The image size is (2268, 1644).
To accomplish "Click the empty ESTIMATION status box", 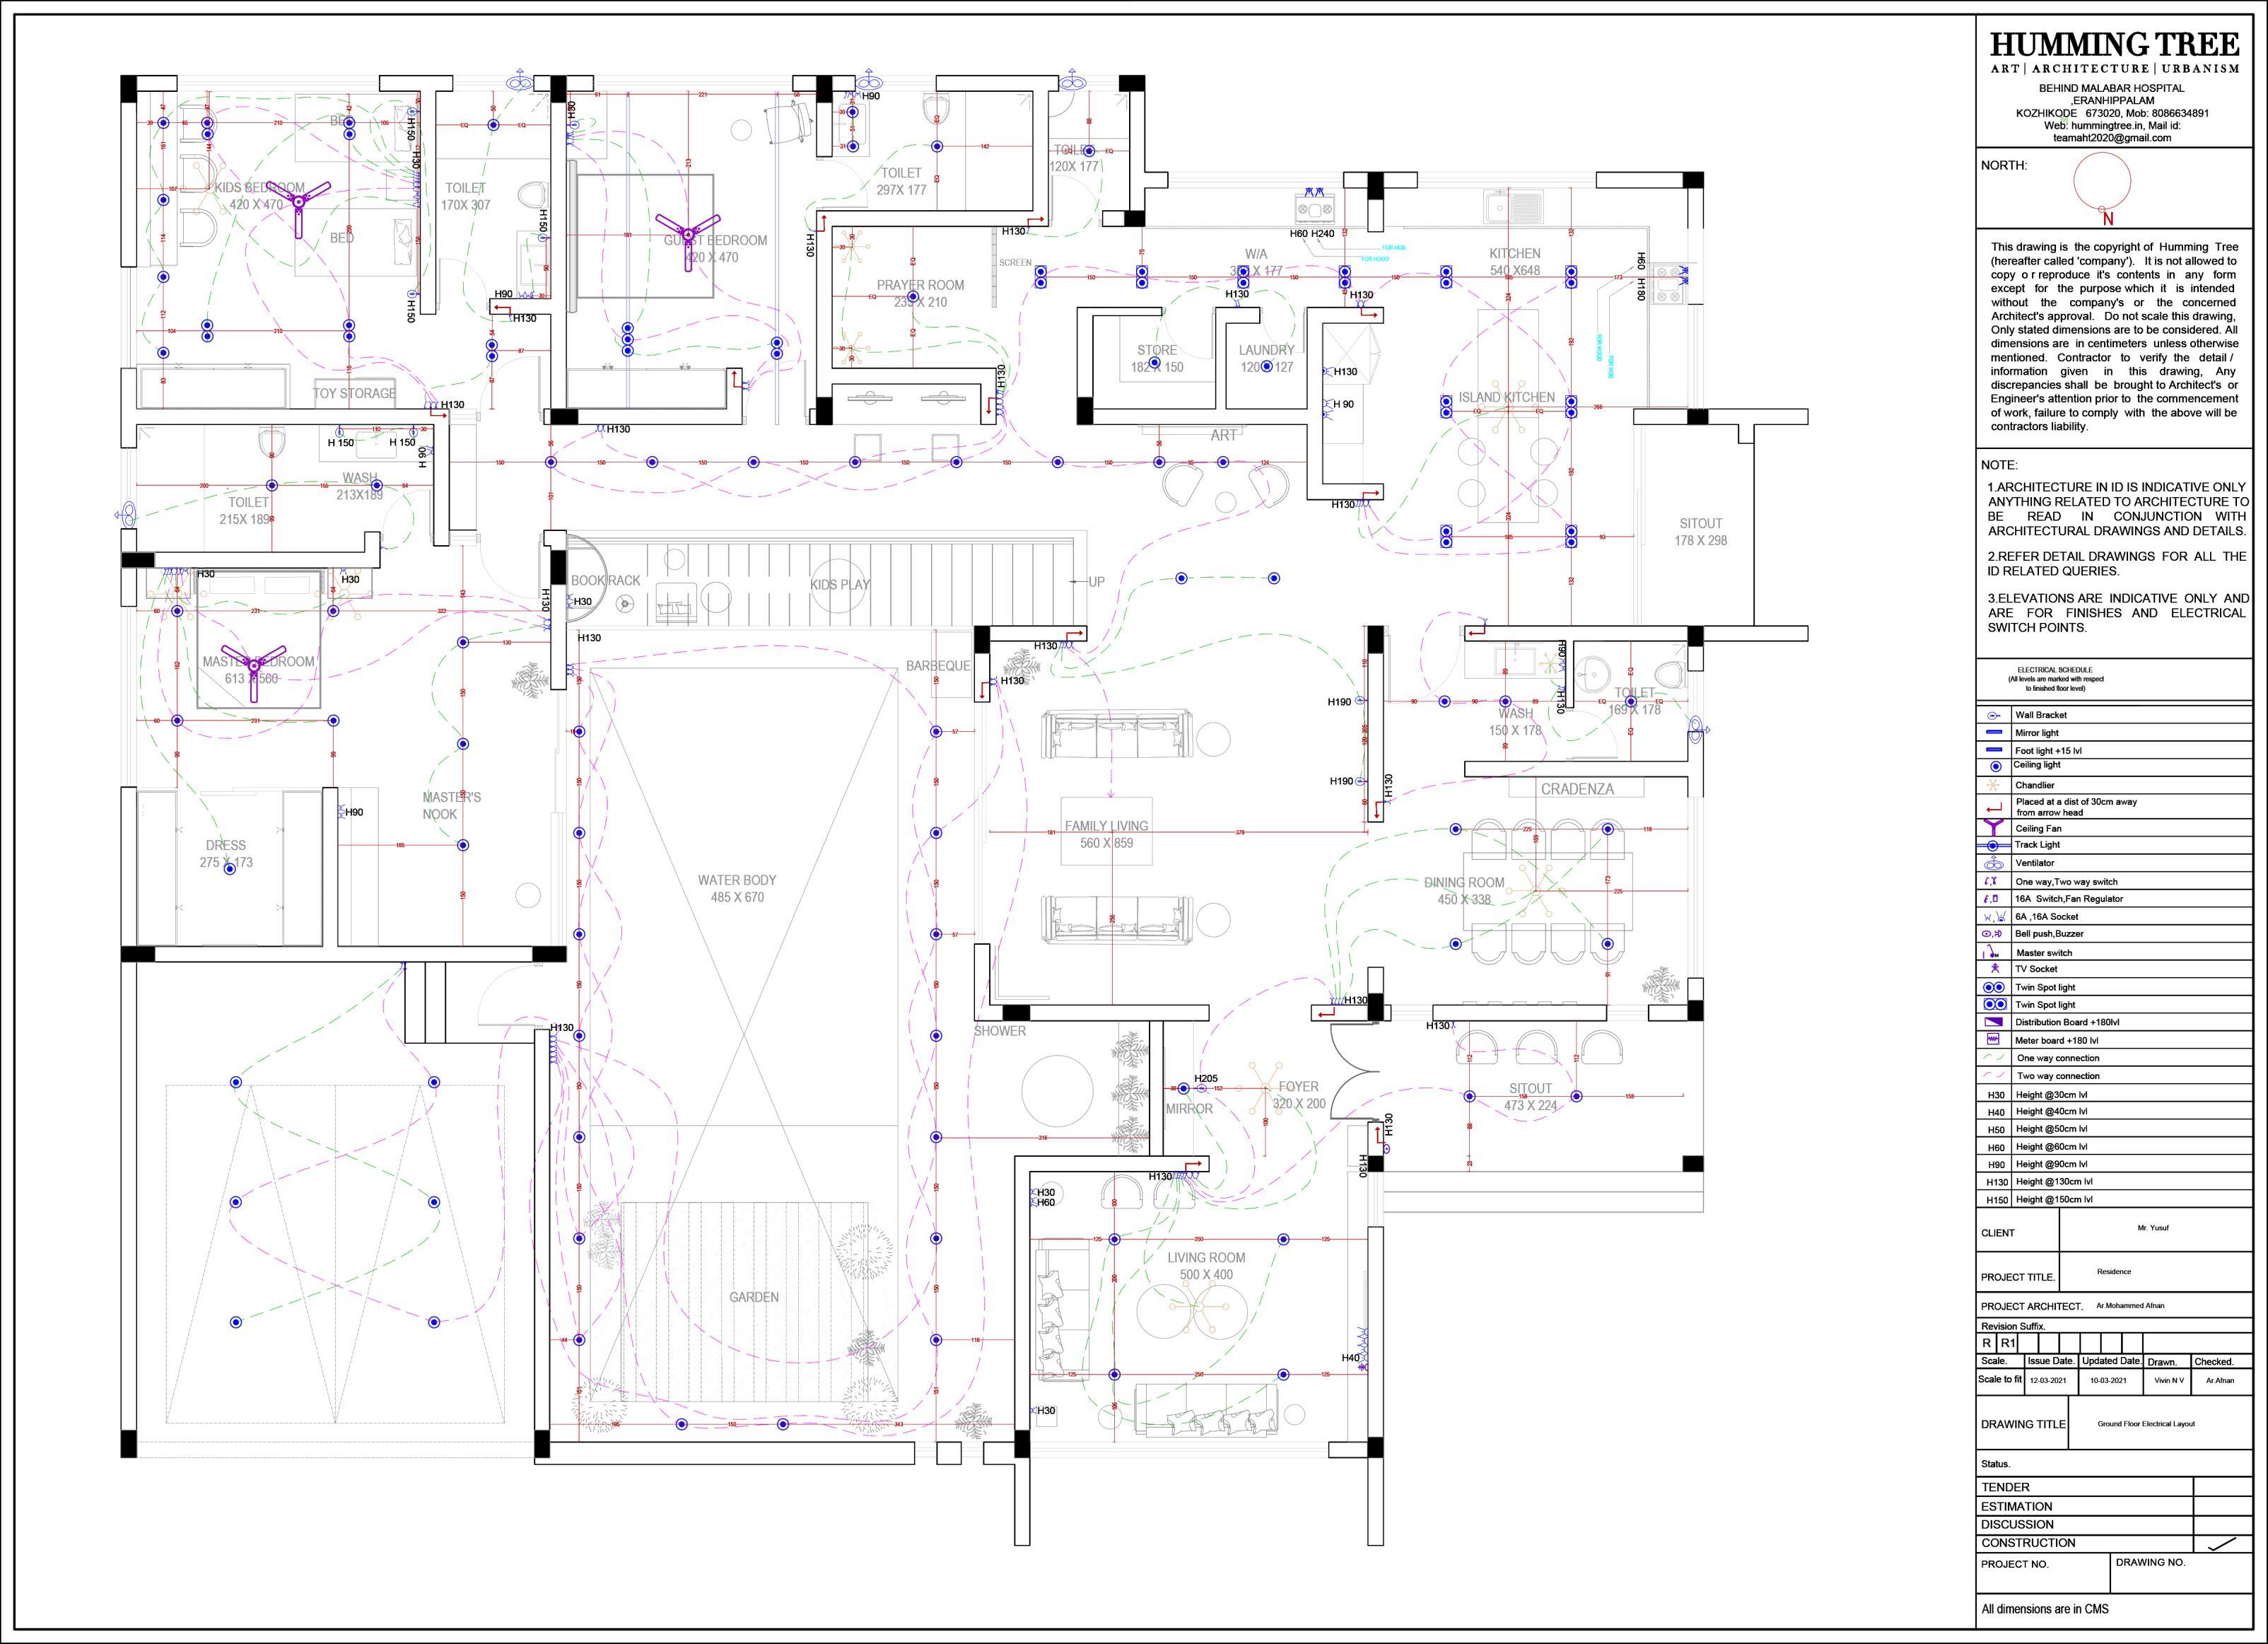I will [x=2222, y=1506].
